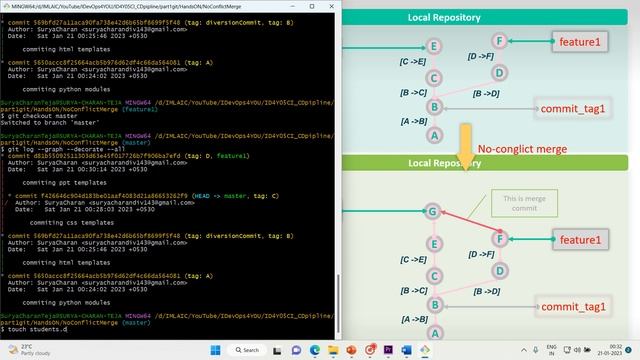Click the 'This is merge commit' callout box
Viewport: 640px width, 360px height.
tap(524, 203)
